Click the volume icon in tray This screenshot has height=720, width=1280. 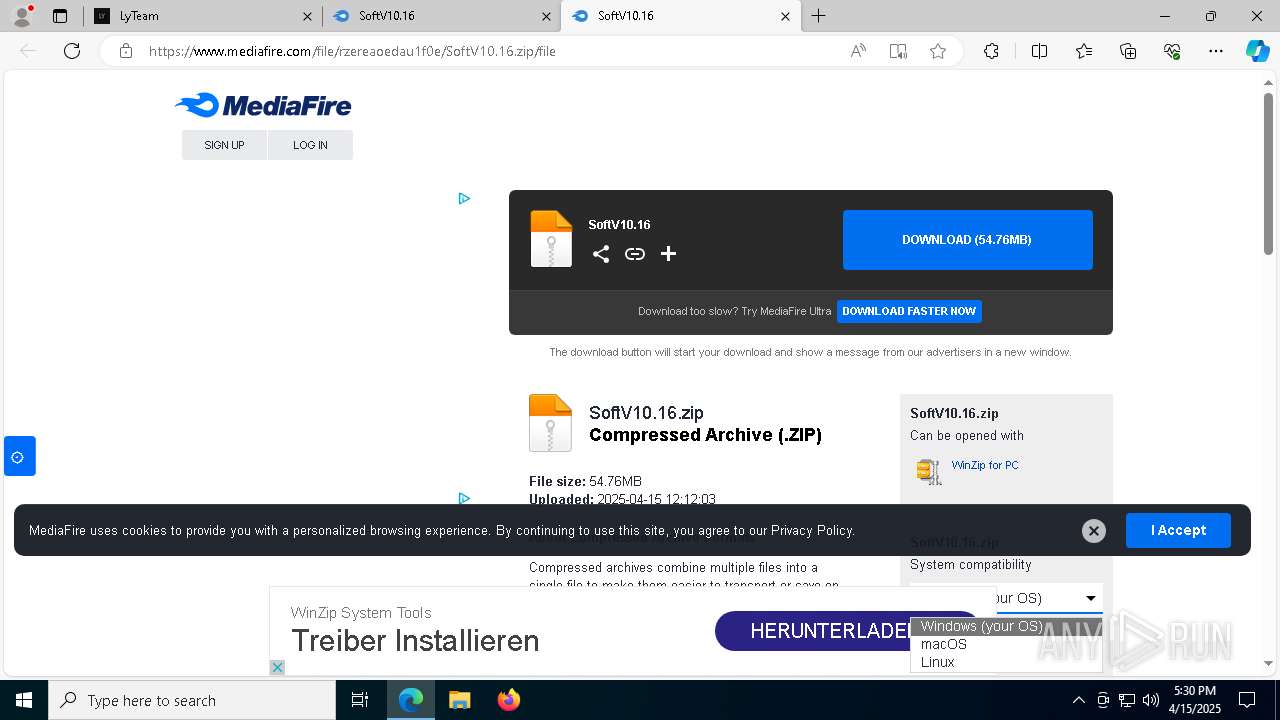click(1151, 700)
